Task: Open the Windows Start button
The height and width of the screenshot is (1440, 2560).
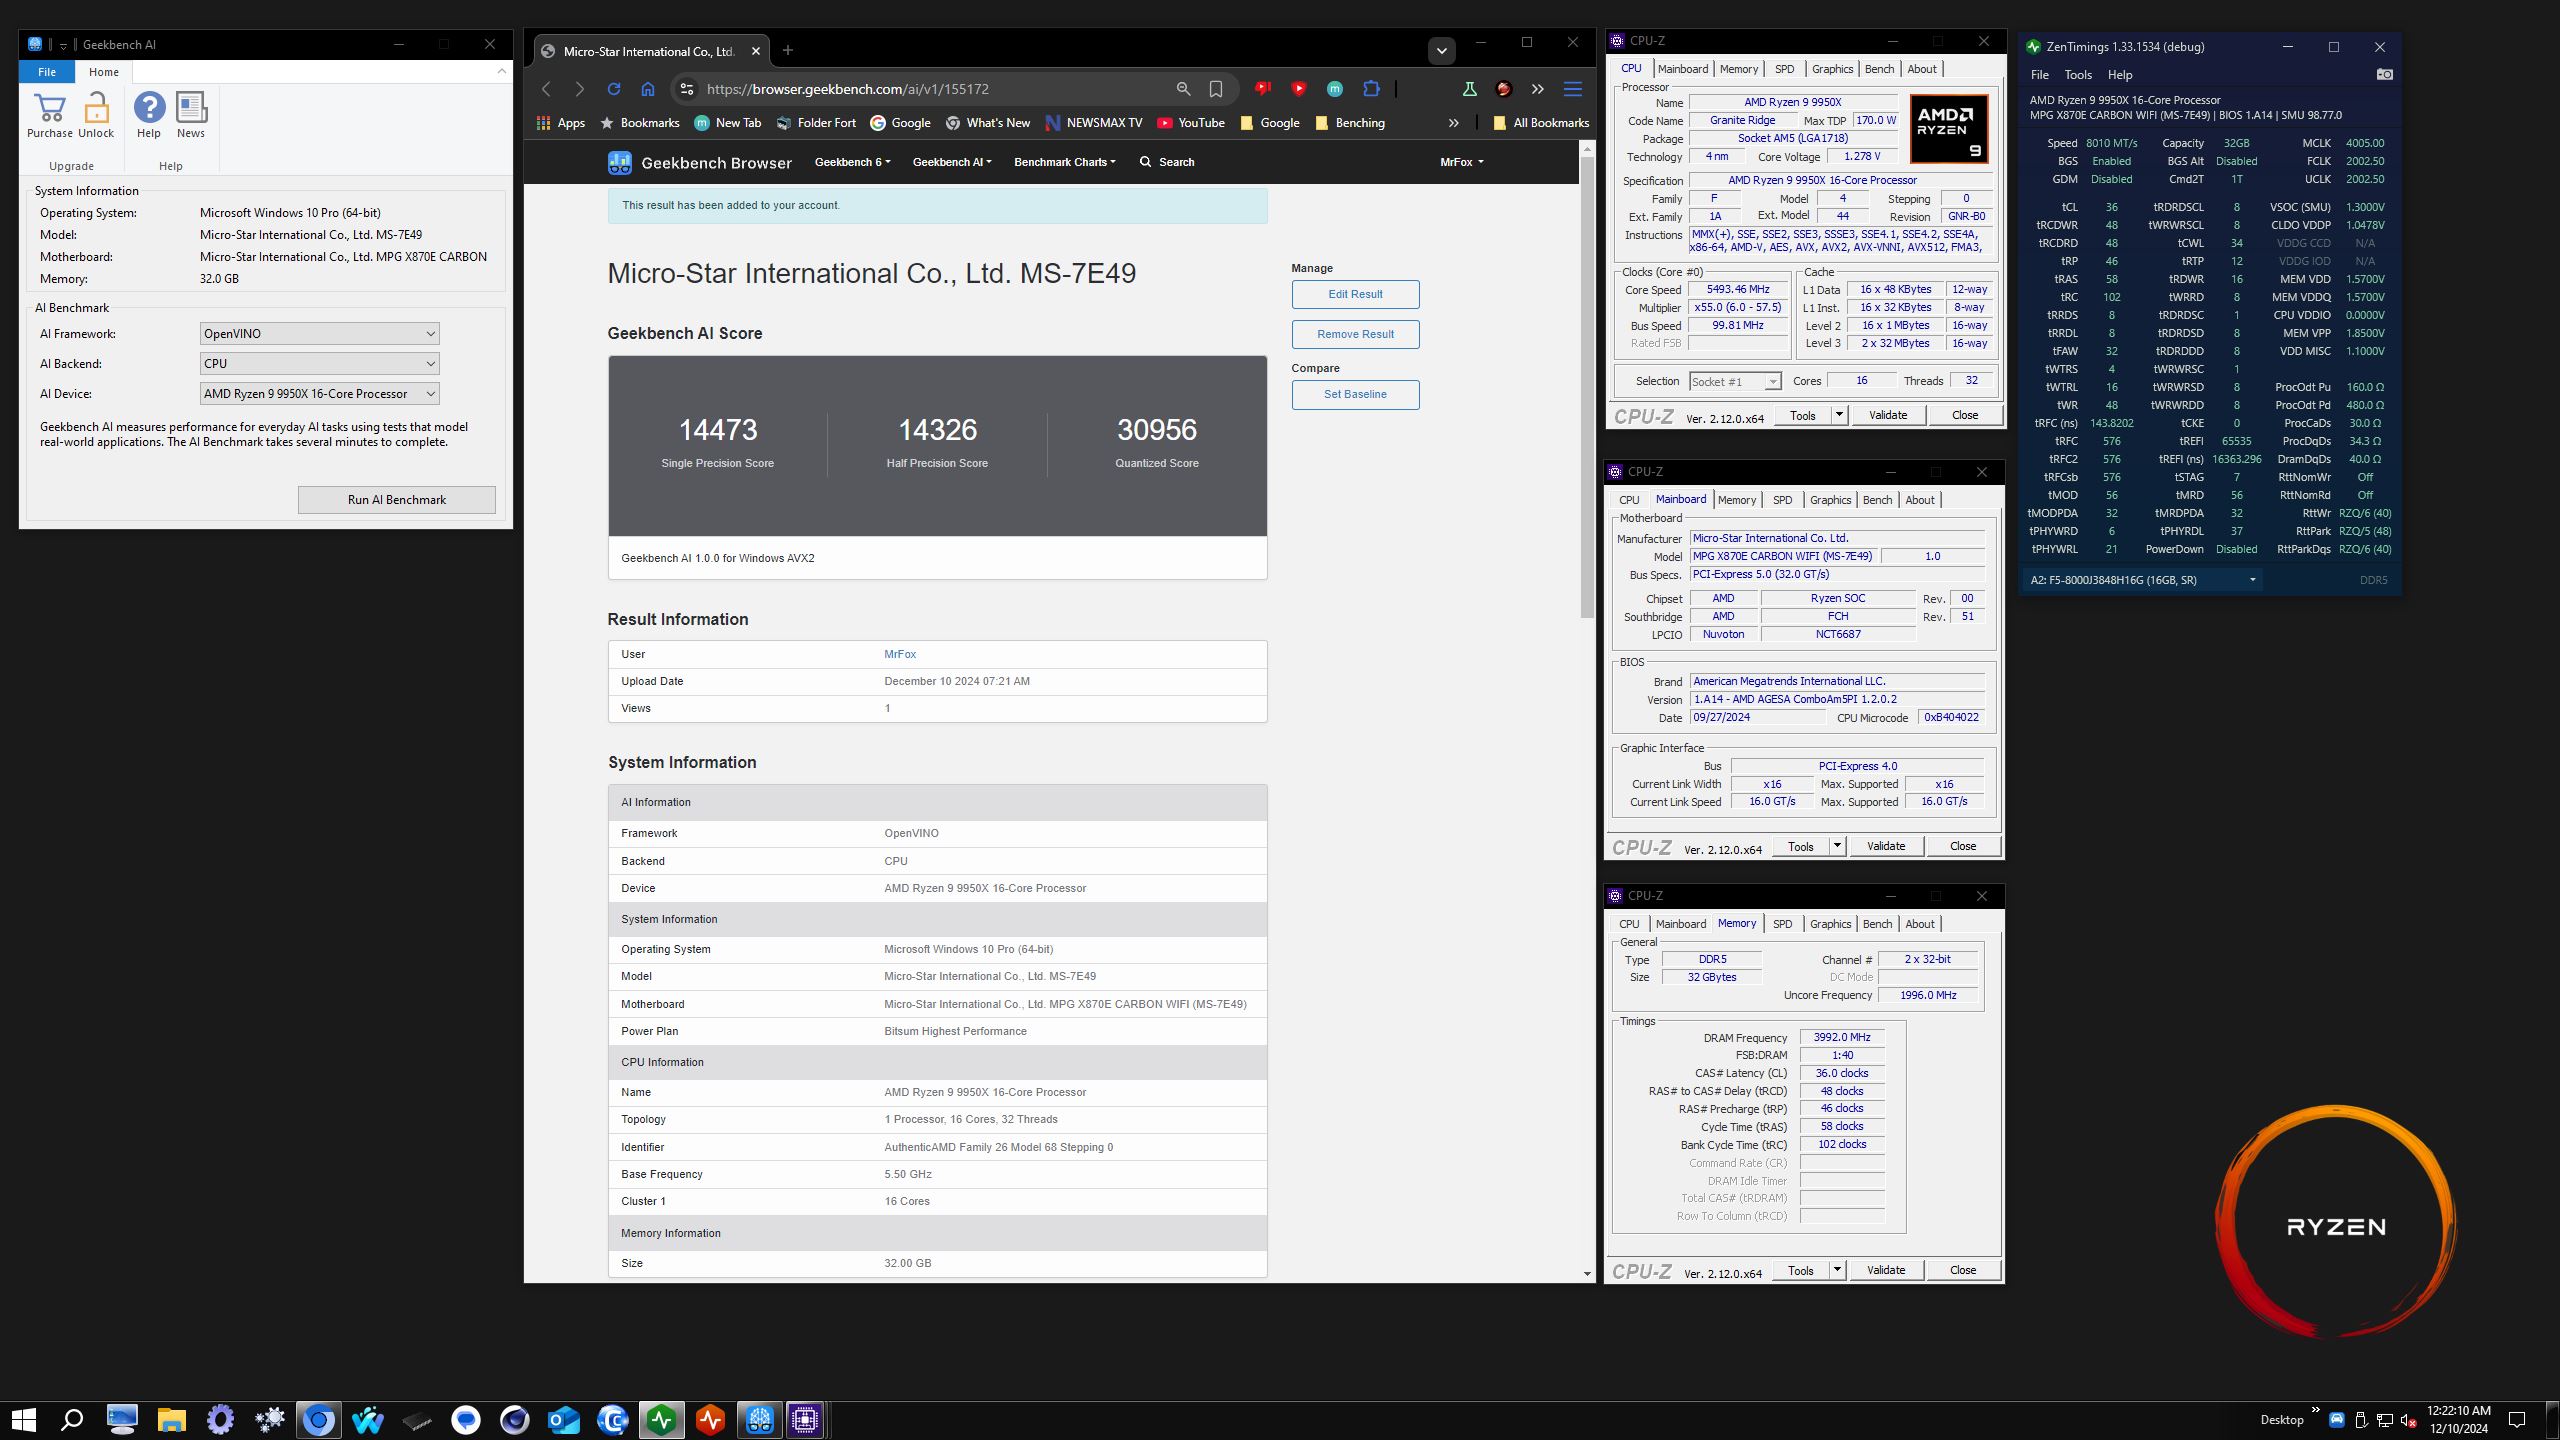Action: 24,1419
